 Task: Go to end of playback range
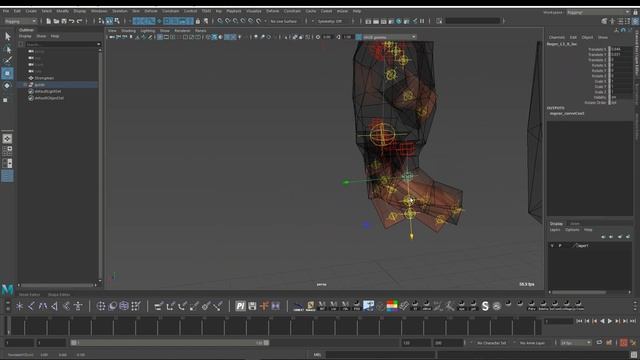(633, 322)
